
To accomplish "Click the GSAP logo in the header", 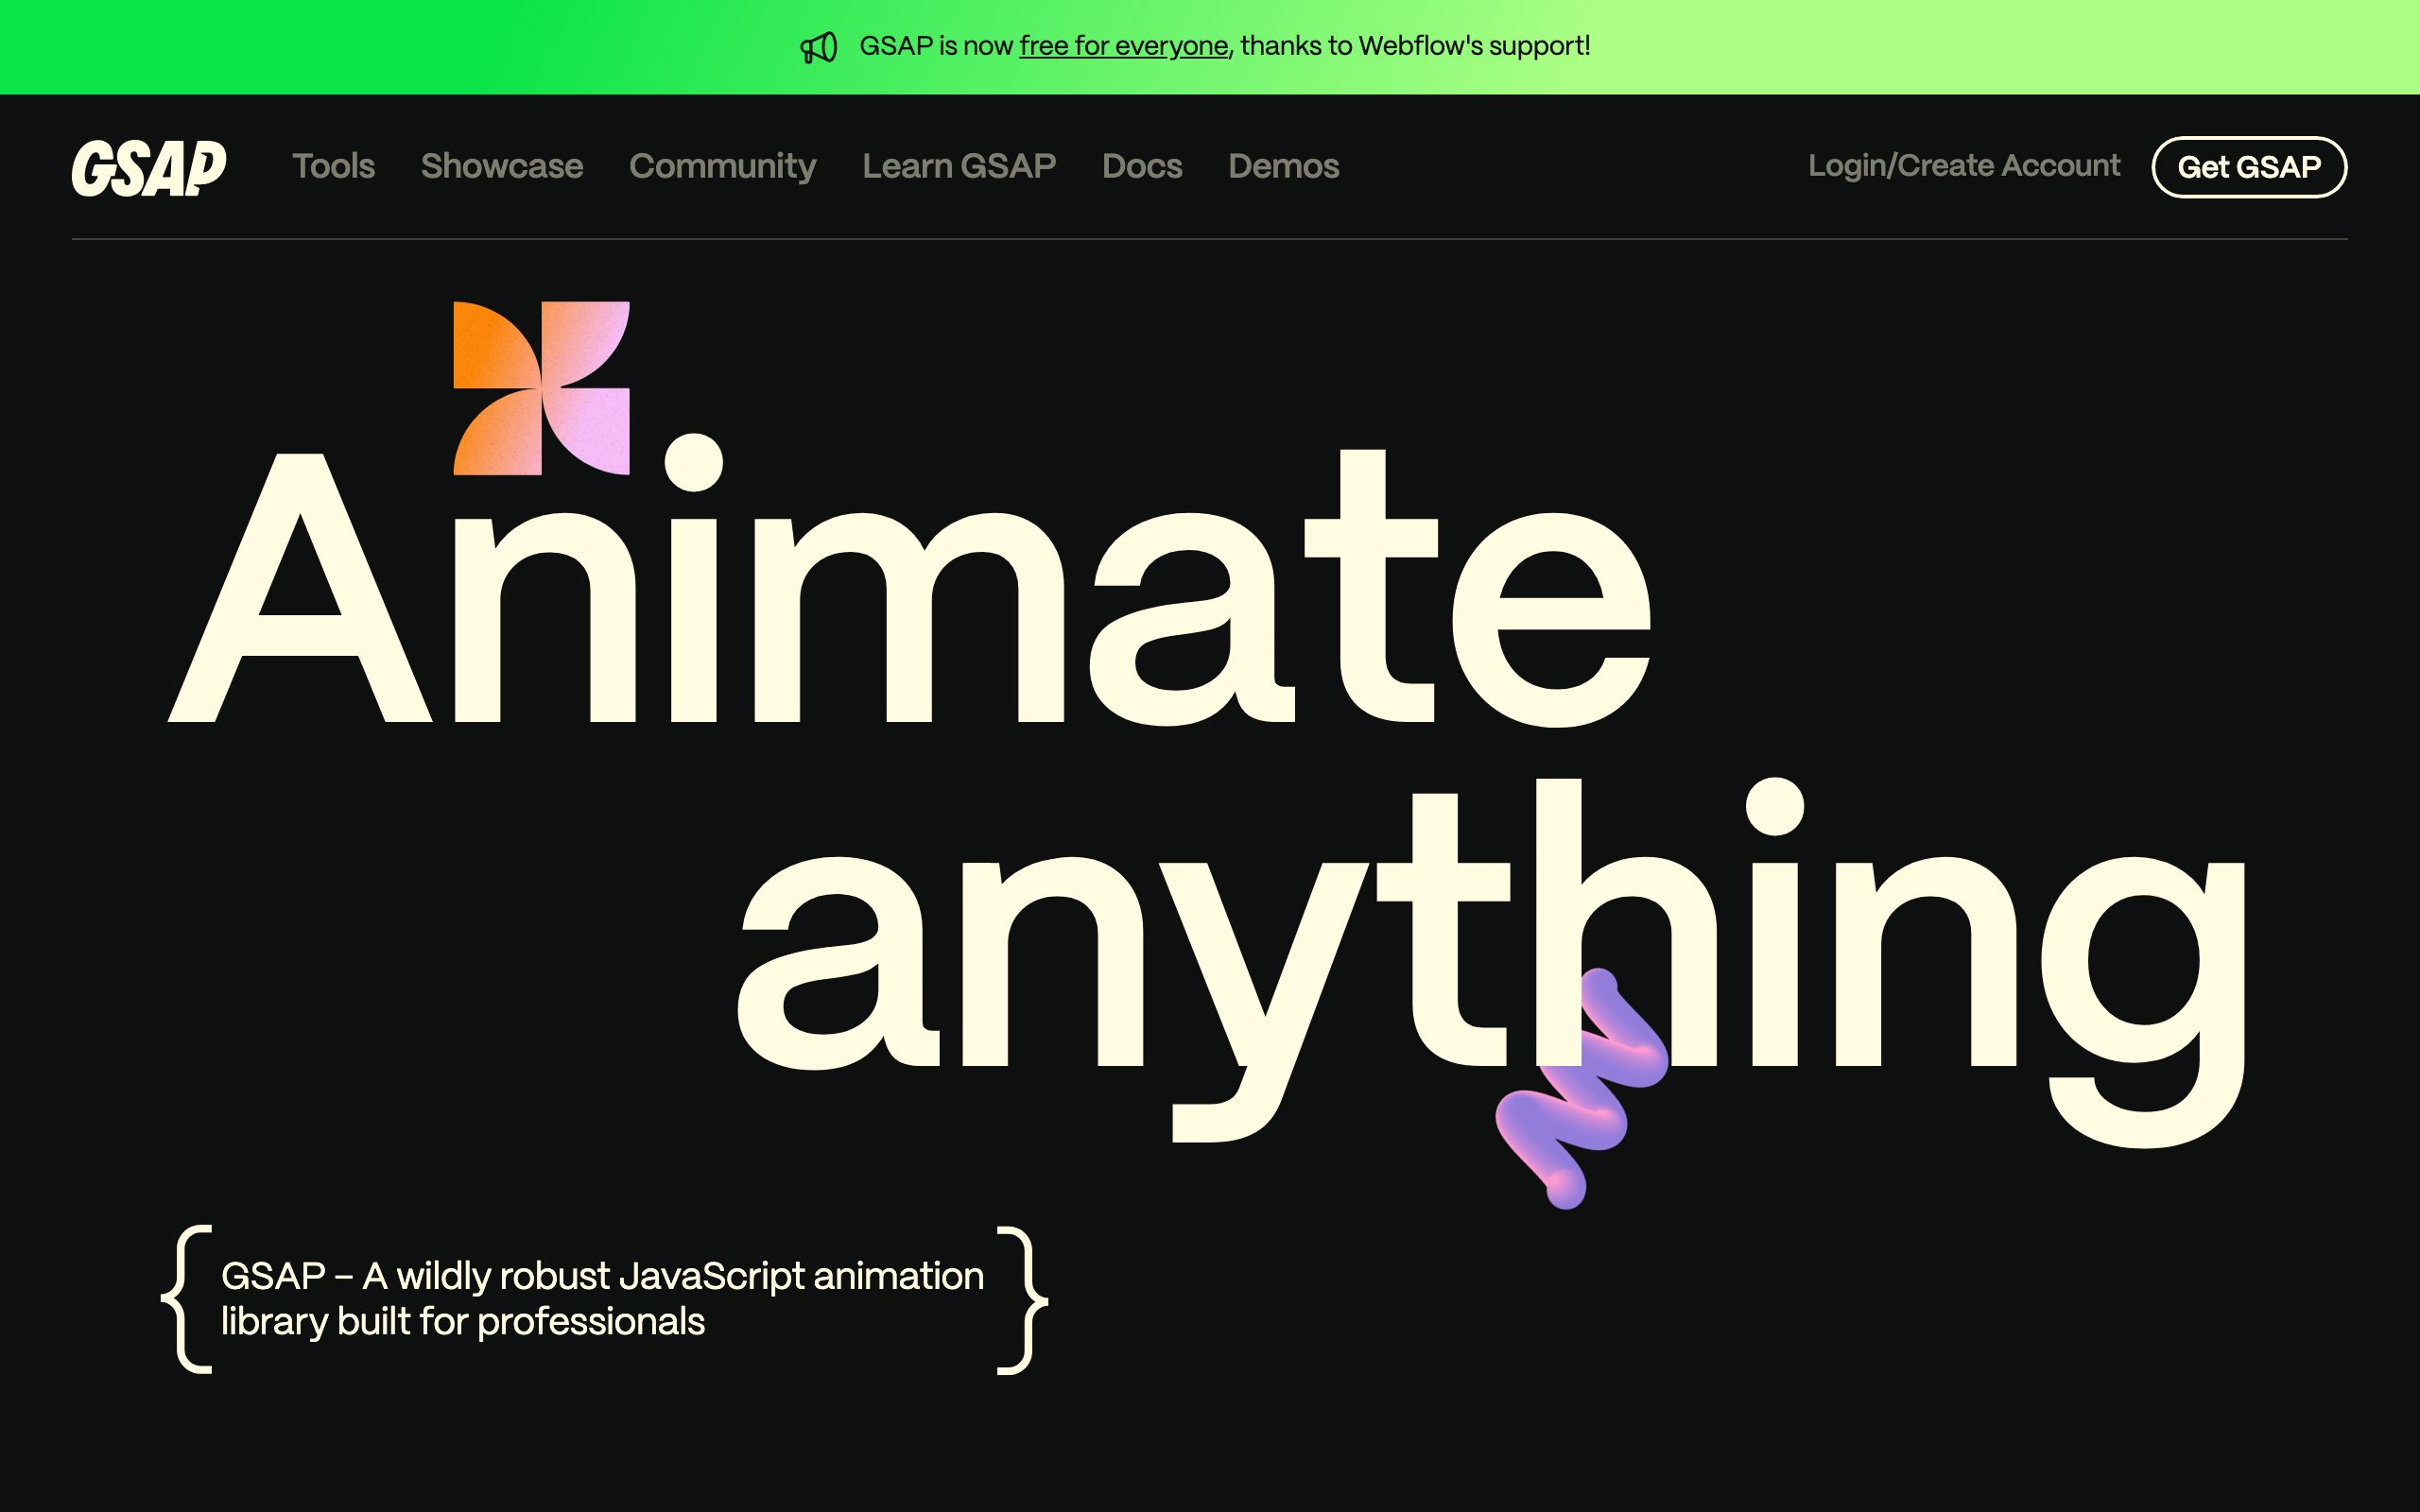I will (149, 167).
